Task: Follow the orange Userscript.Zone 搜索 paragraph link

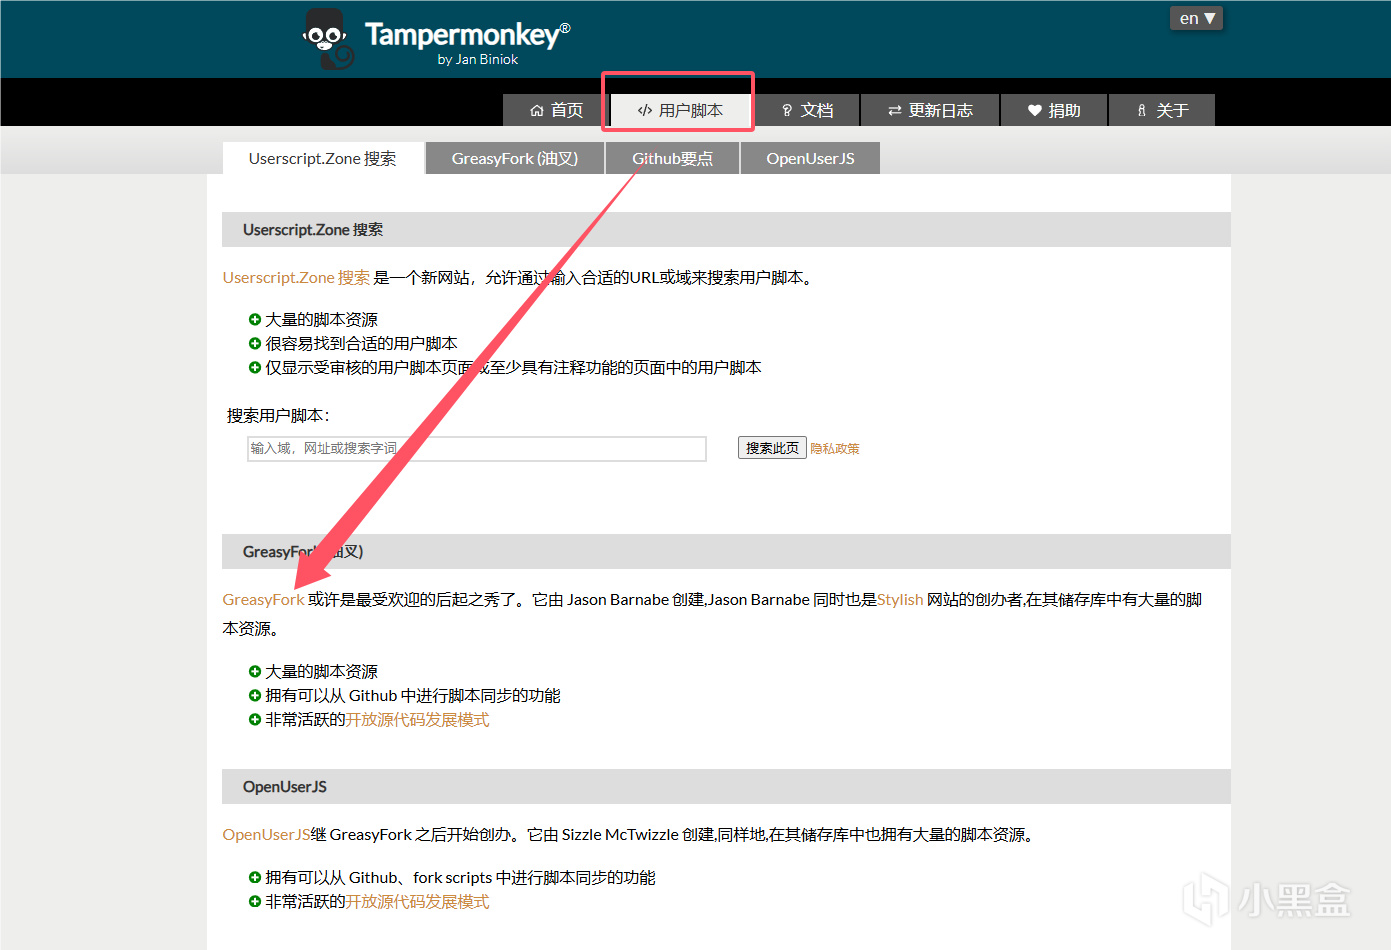Action: pos(296,278)
